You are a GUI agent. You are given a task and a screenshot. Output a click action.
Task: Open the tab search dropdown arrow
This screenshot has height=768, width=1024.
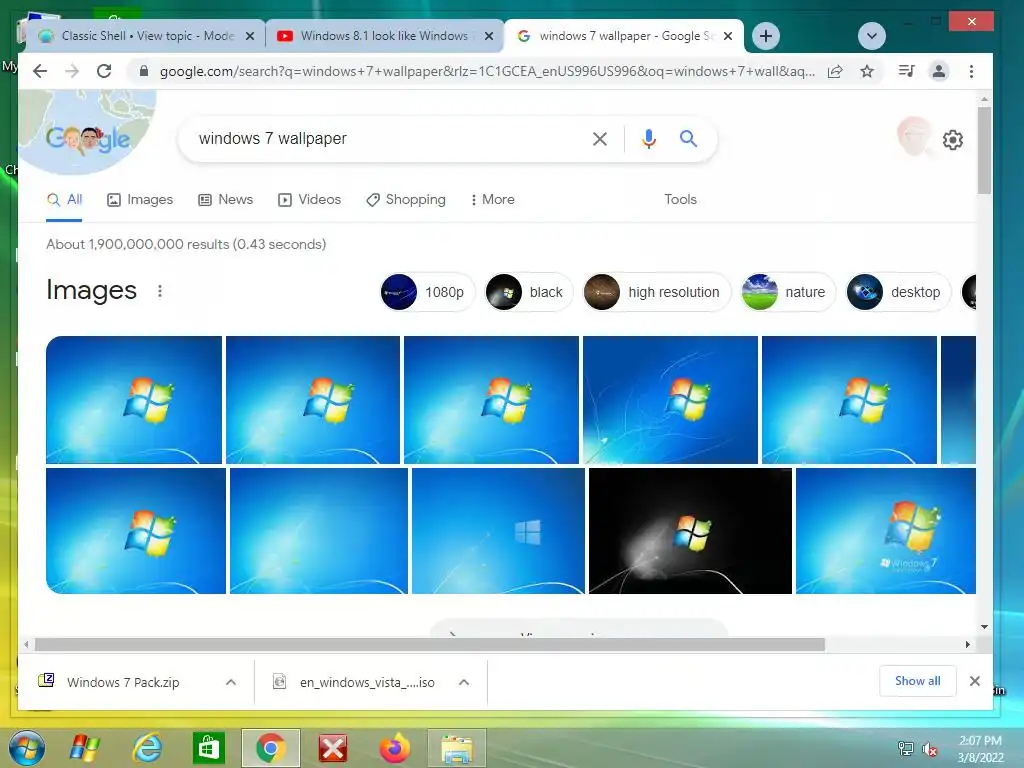[x=872, y=36]
